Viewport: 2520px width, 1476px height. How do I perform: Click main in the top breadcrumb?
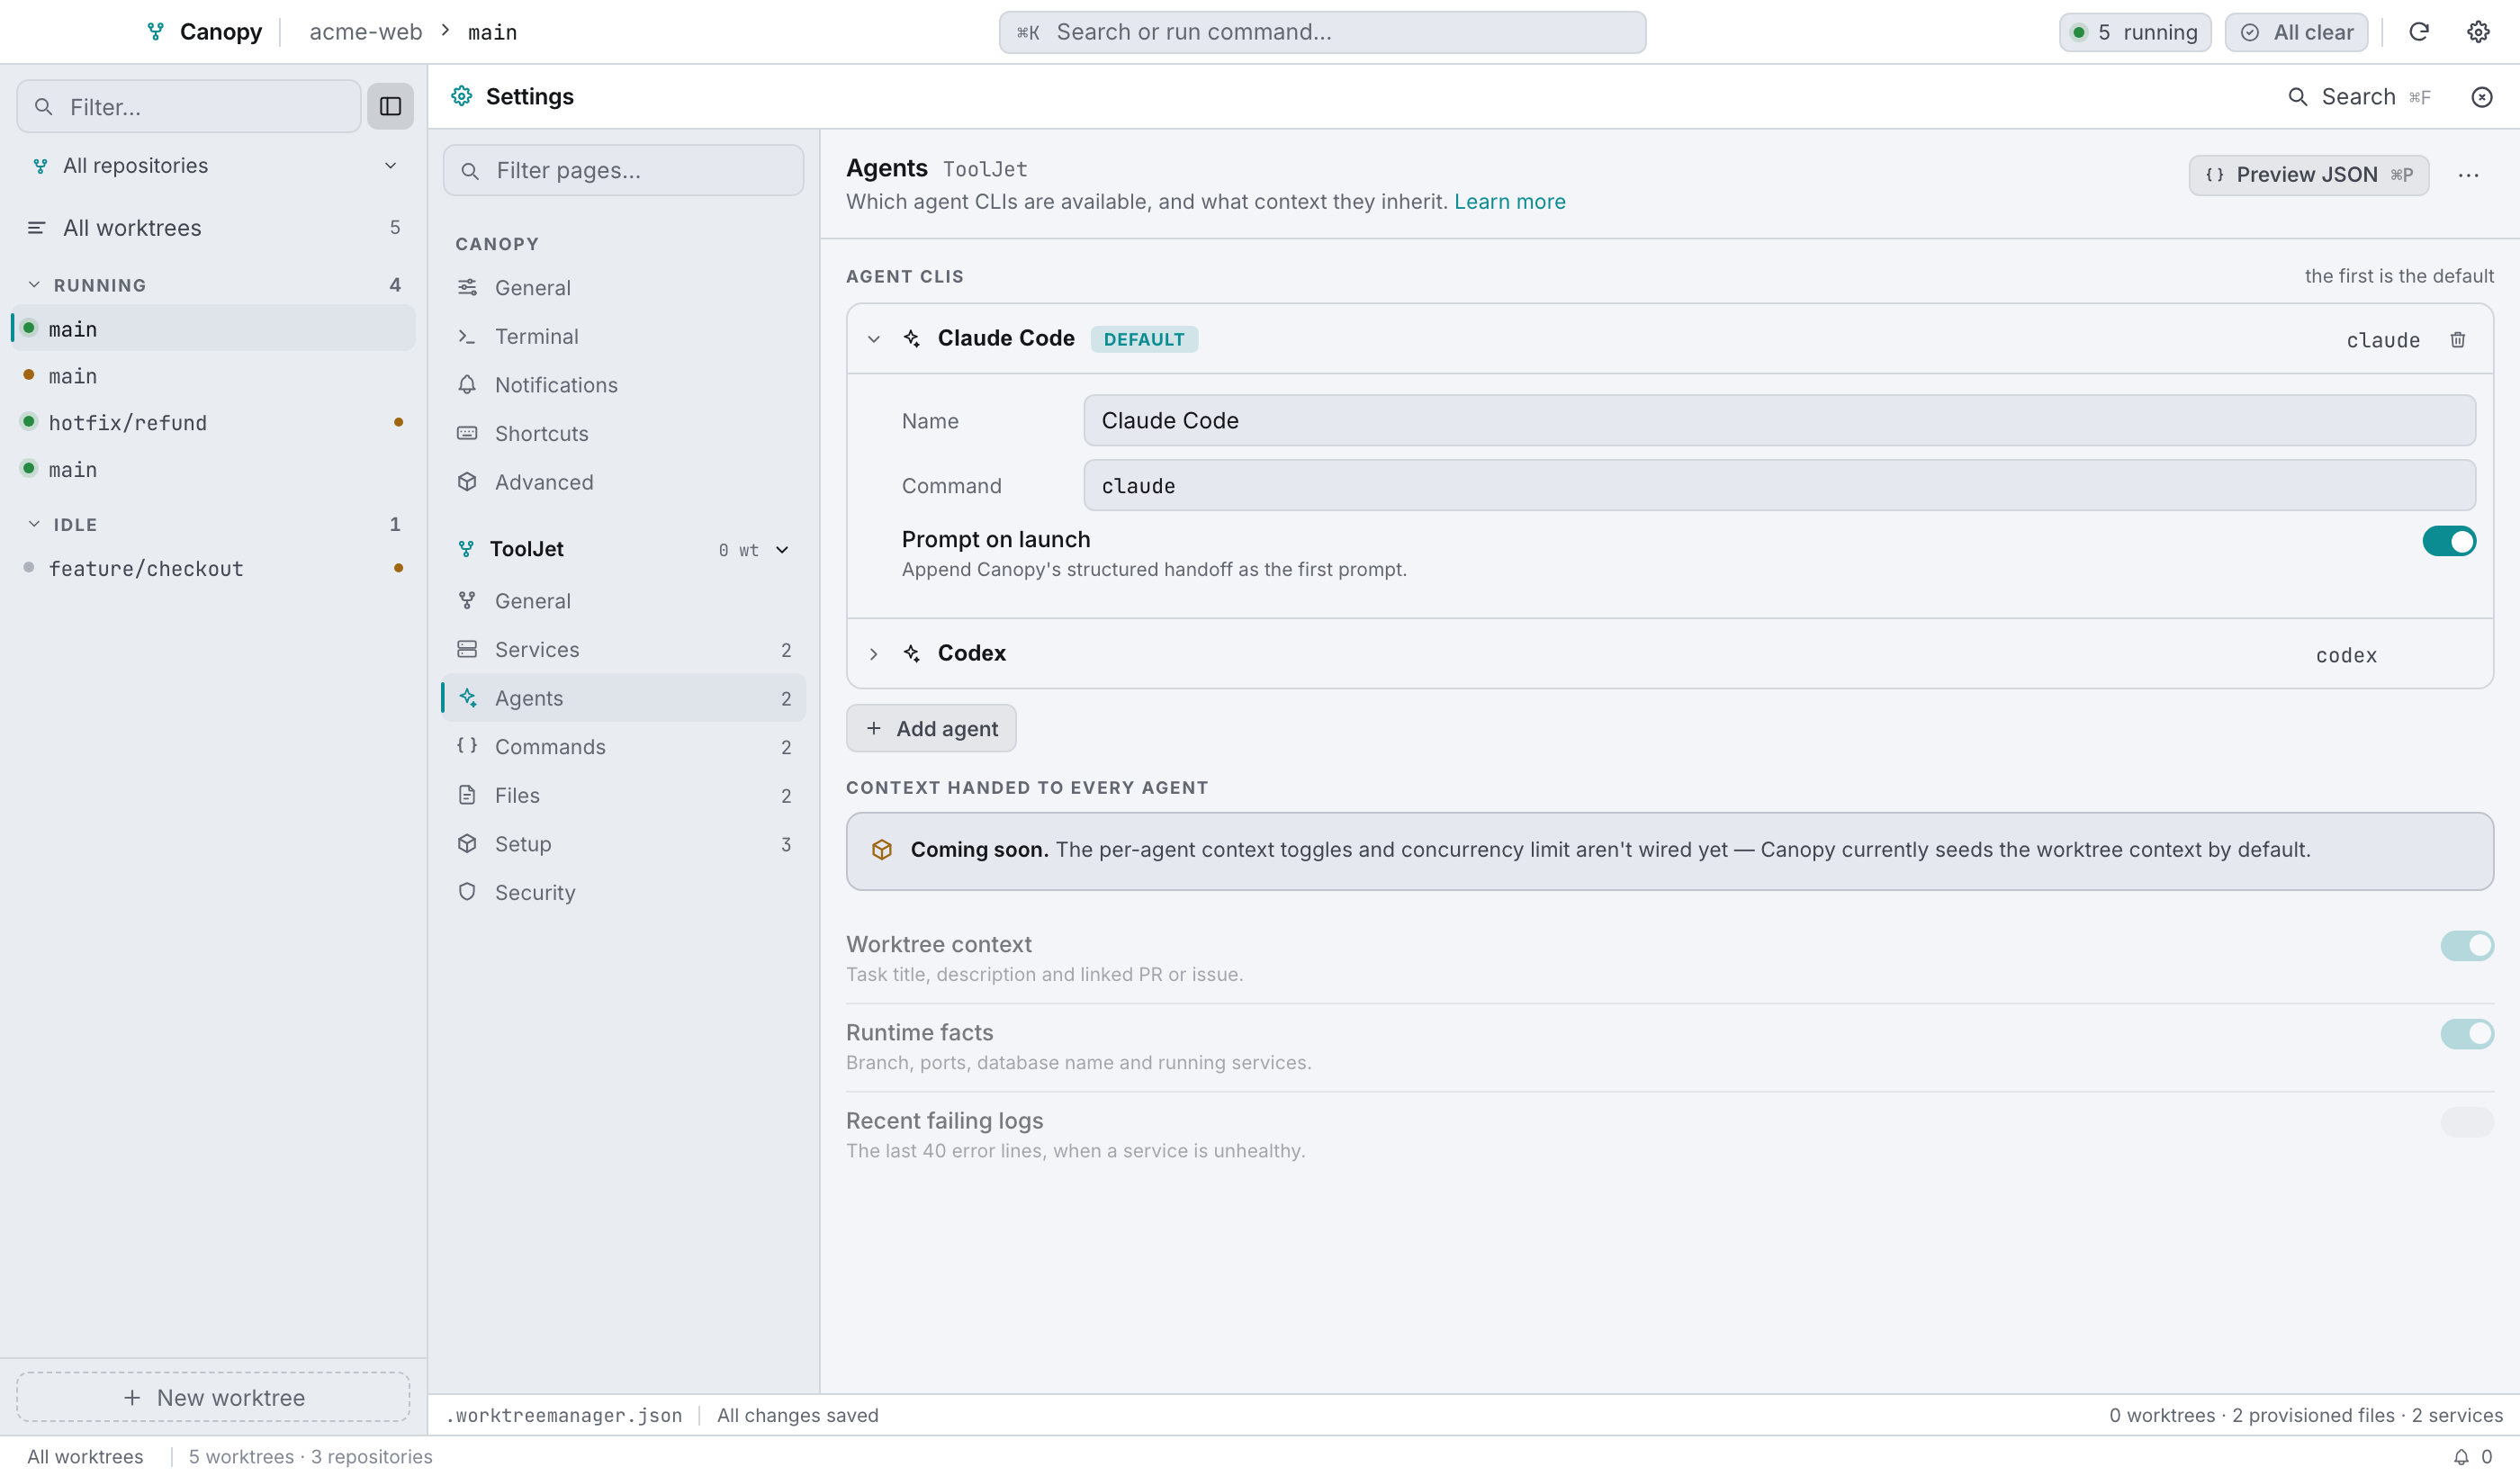tap(492, 32)
